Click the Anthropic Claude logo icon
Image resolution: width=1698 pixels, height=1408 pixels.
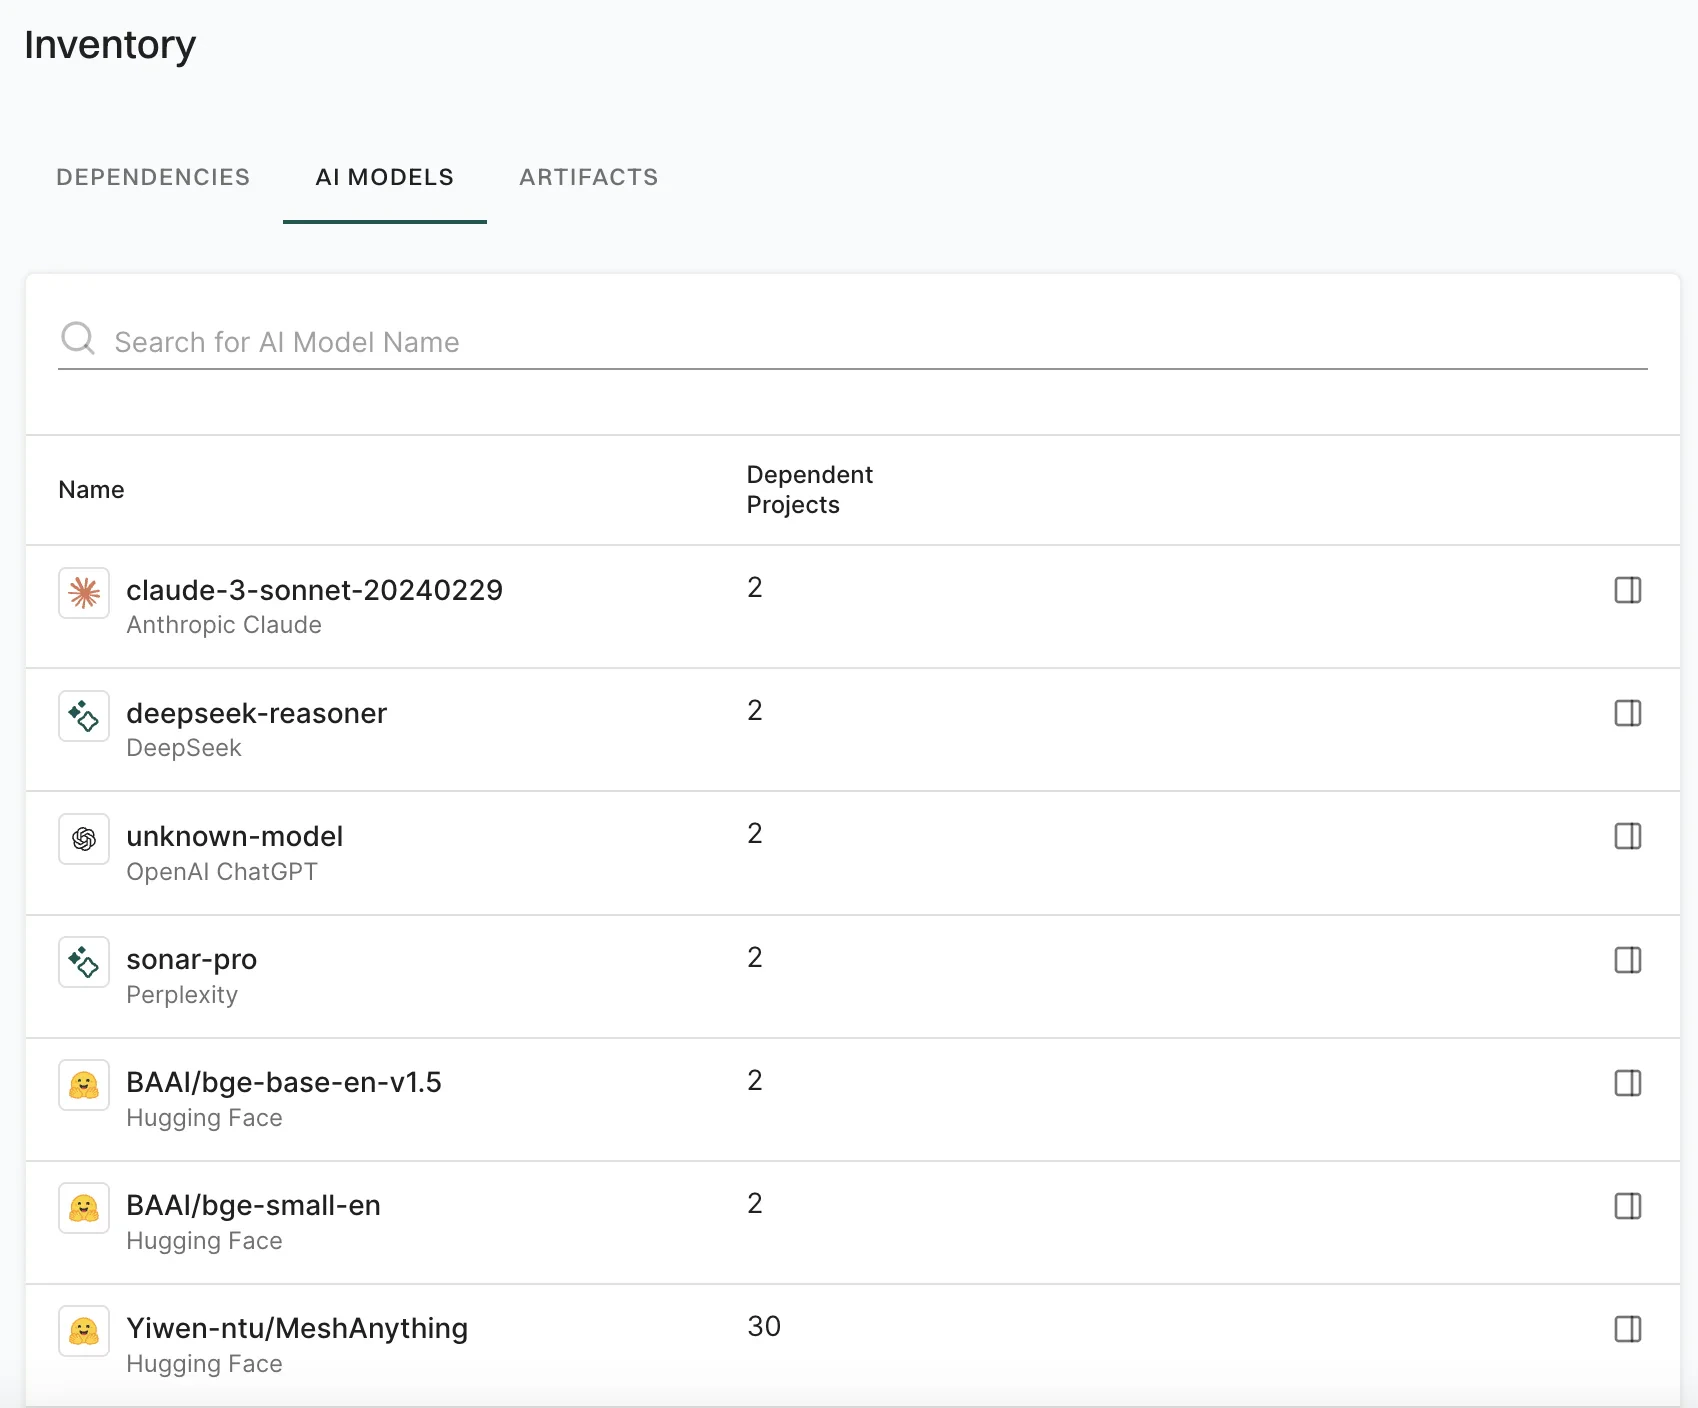coord(84,593)
